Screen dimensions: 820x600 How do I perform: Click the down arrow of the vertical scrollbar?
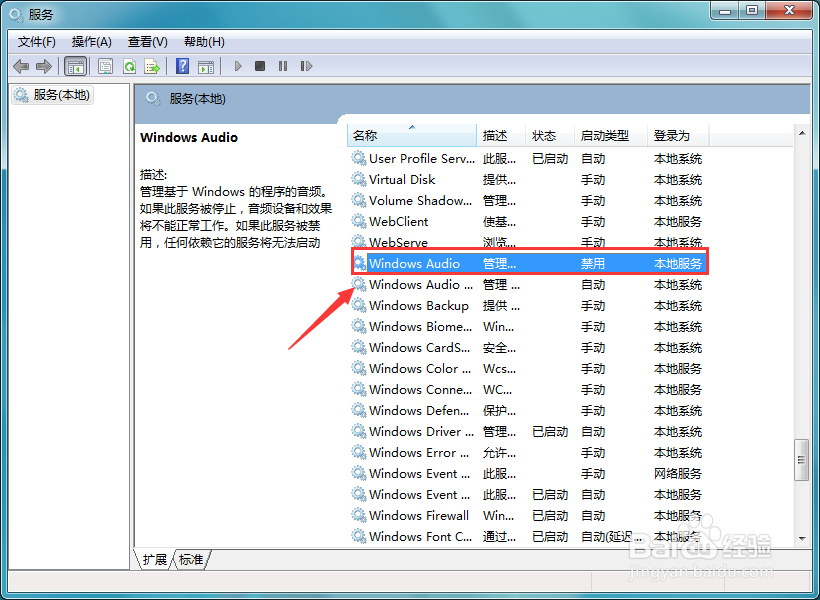click(802, 538)
